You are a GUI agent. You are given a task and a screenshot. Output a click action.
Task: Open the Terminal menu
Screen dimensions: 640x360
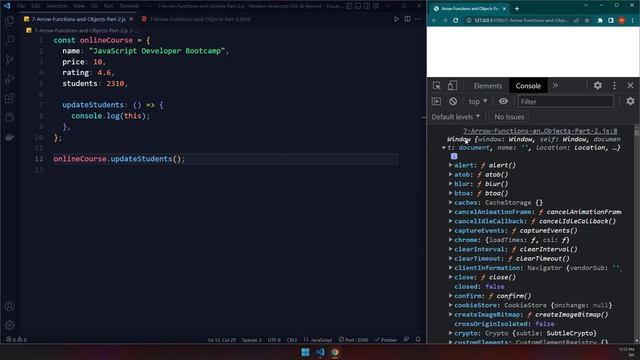(129, 6)
